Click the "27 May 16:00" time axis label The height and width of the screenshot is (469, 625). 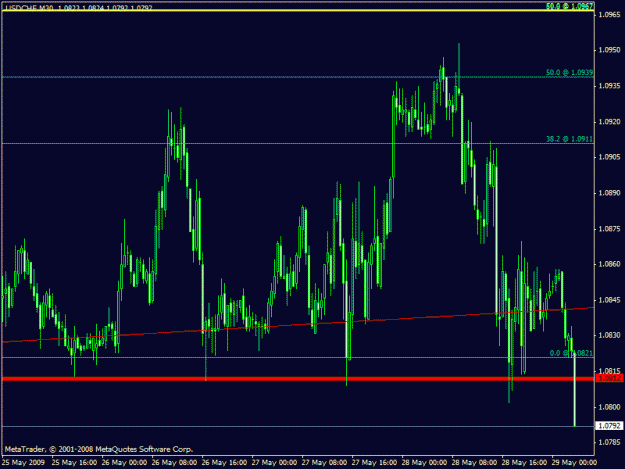click(374, 462)
